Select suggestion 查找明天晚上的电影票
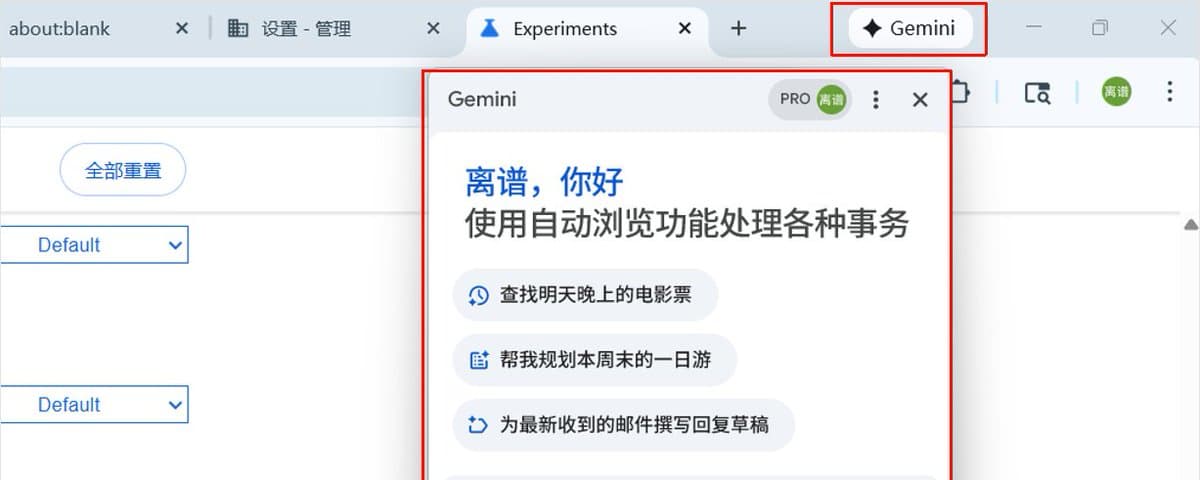Viewport: 1200px width, 480px height. (x=586, y=295)
